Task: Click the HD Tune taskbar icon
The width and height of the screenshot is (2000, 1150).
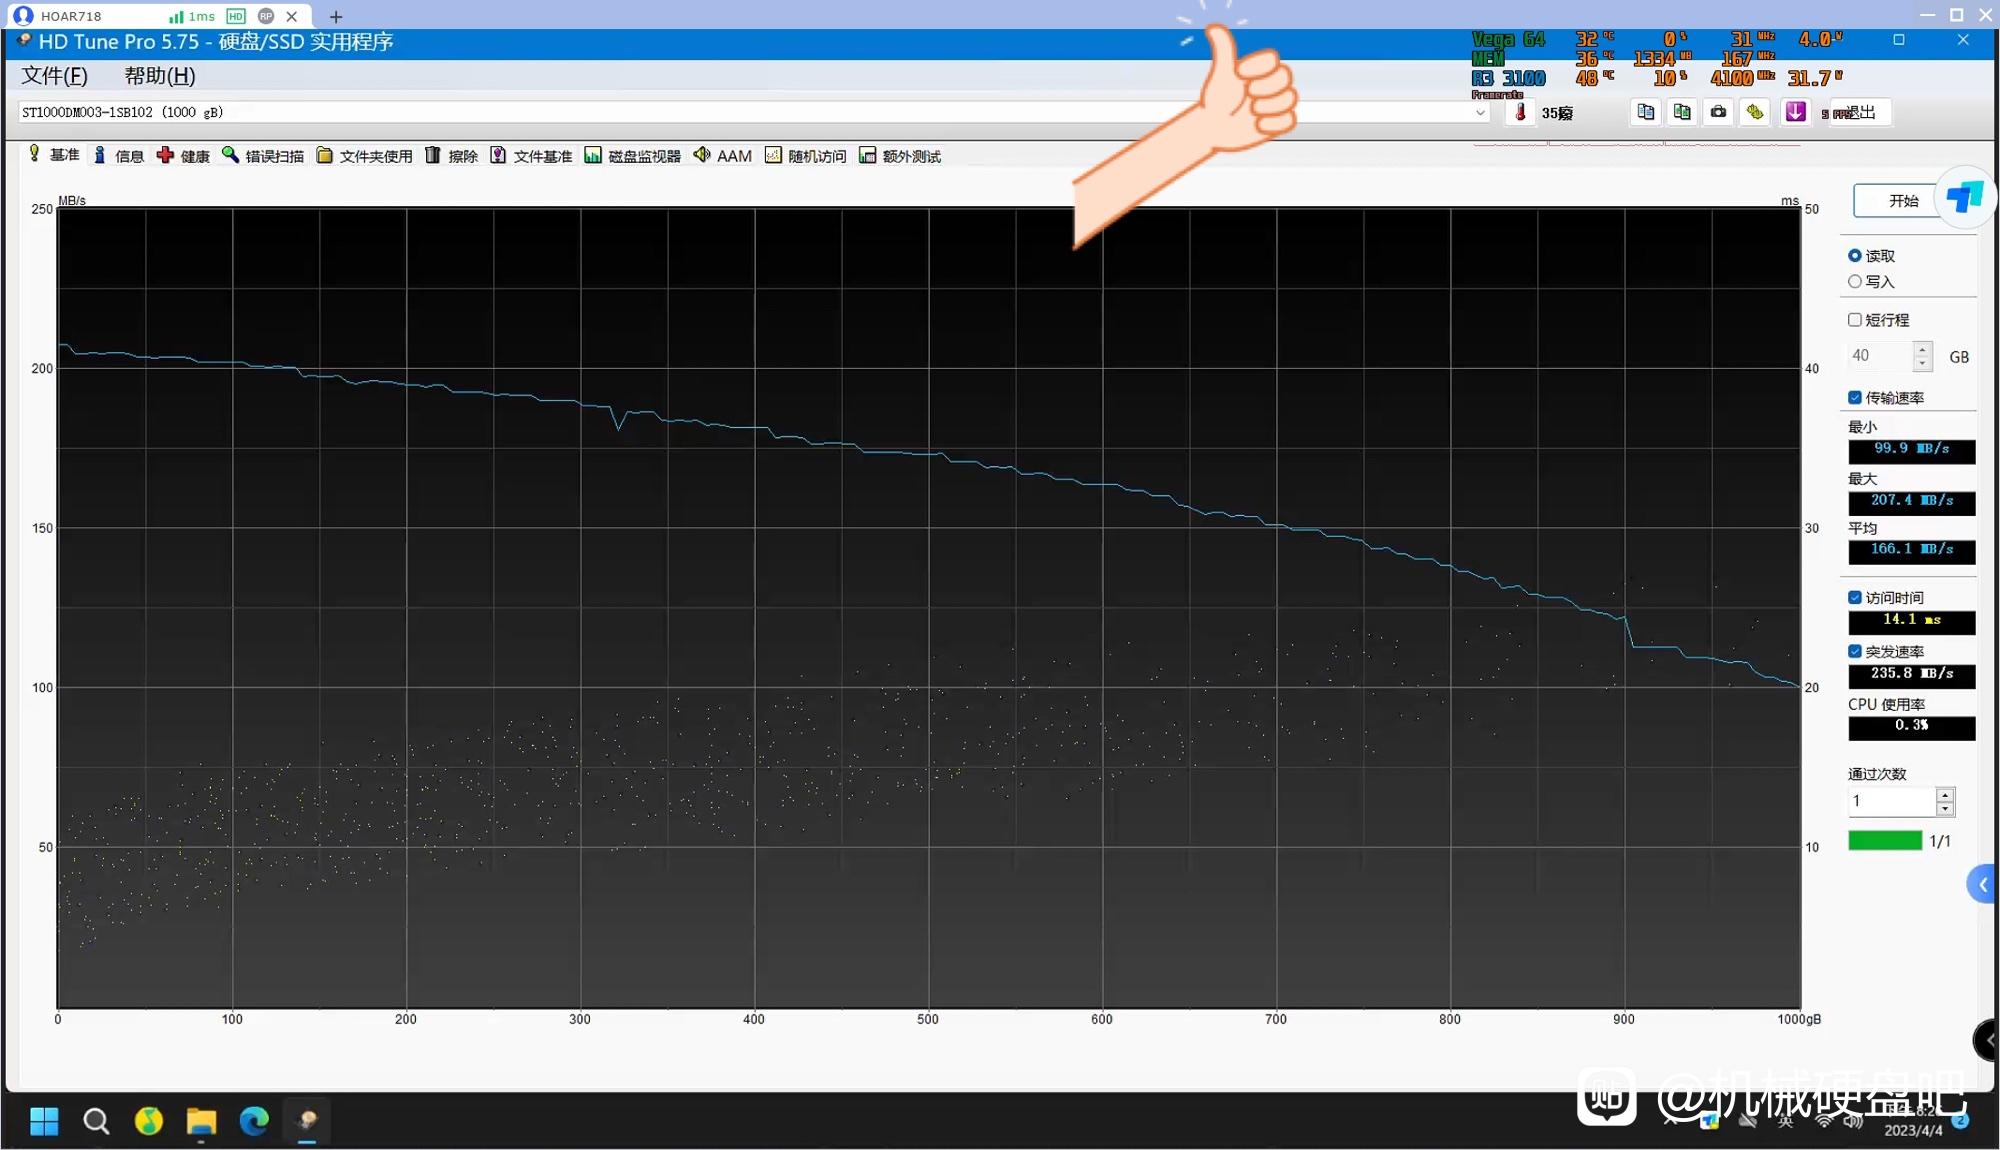Action: [307, 1122]
